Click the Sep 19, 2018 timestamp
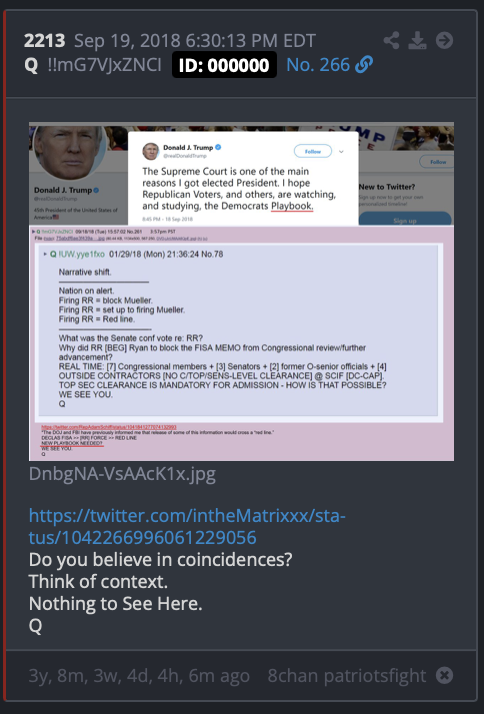484x714 pixels. tap(195, 41)
